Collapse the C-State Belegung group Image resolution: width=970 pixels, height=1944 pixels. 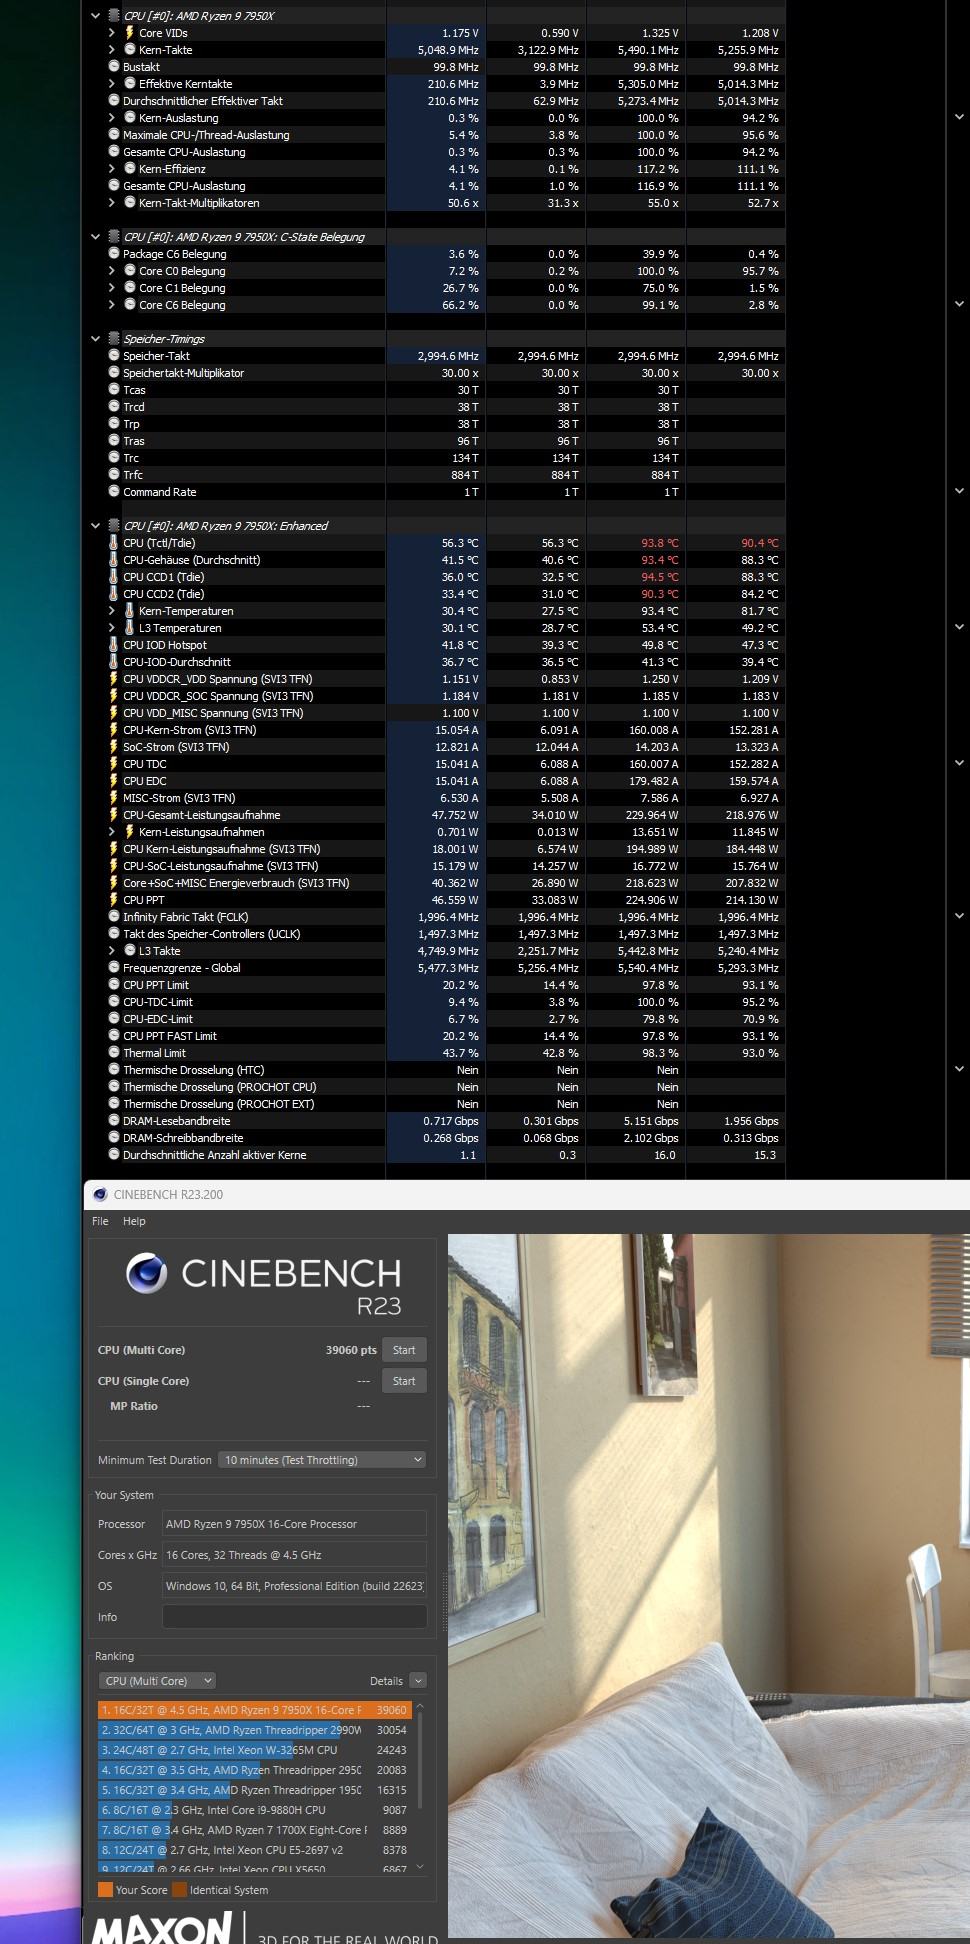pyautogui.click(x=96, y=237)
